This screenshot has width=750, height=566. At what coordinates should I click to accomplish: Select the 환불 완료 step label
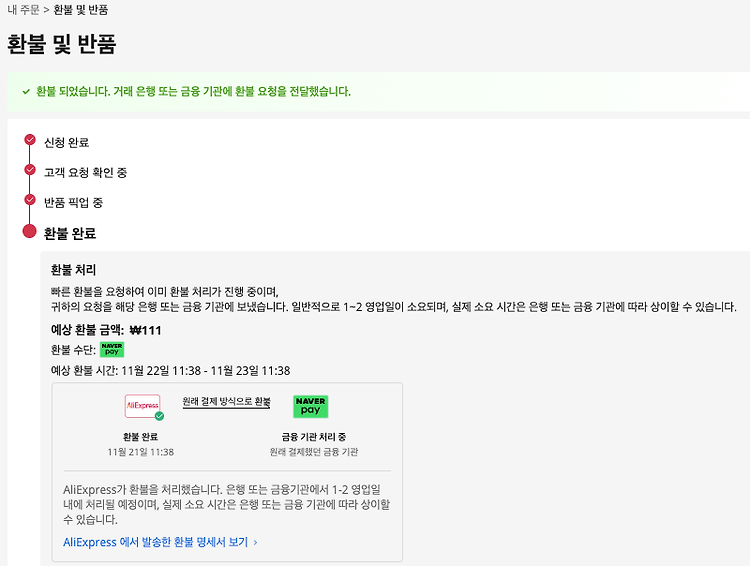(x=70, y=233)
